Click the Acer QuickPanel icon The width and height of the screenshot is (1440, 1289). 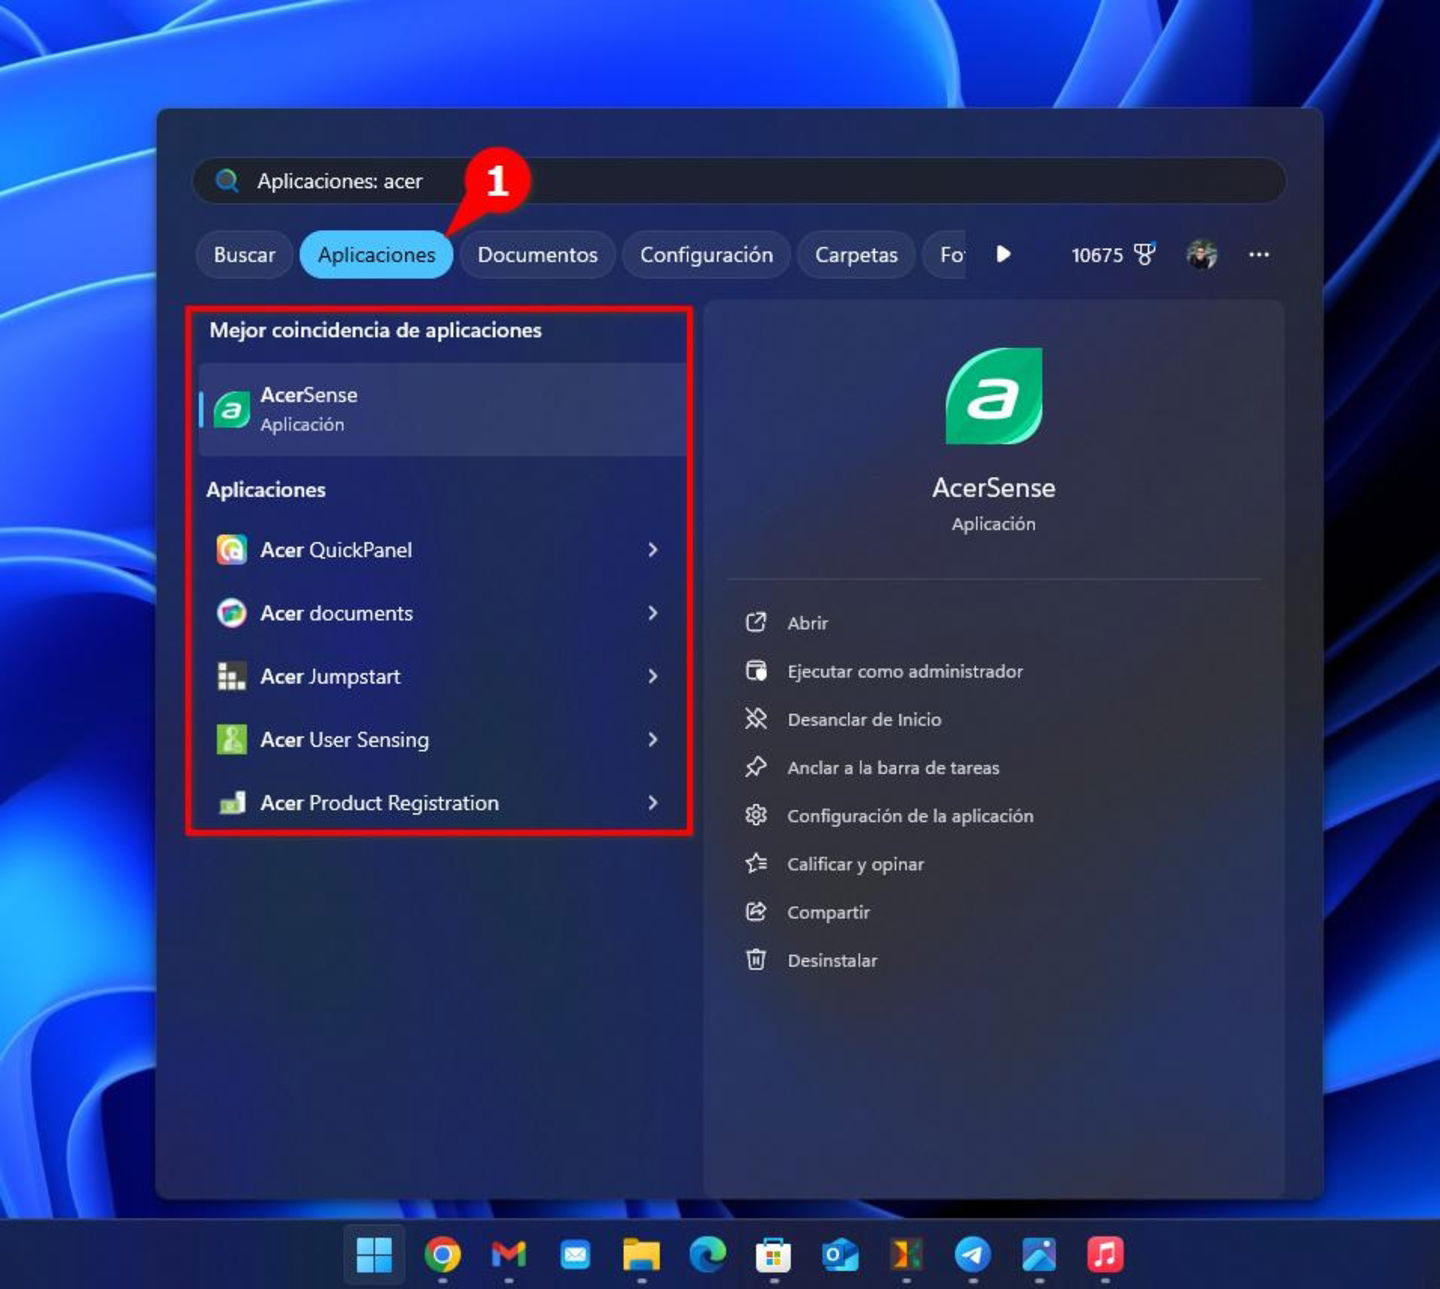click(232, 550)
